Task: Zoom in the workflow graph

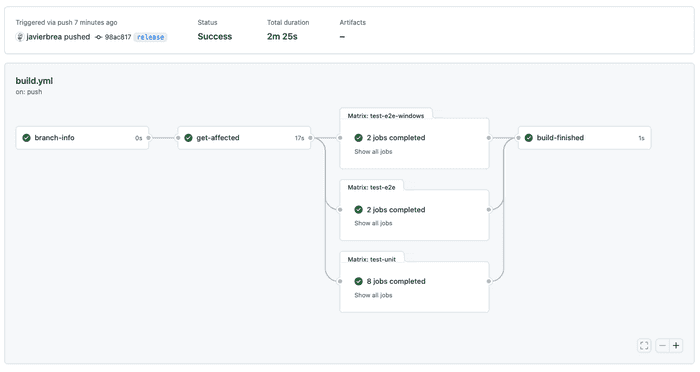Action: click(x=676, y=345)
